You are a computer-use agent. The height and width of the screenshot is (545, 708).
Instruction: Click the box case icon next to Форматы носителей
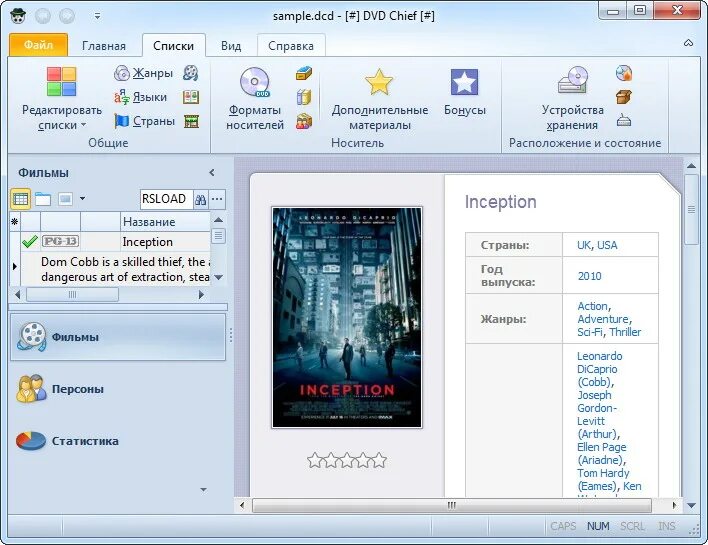(304, 73)
